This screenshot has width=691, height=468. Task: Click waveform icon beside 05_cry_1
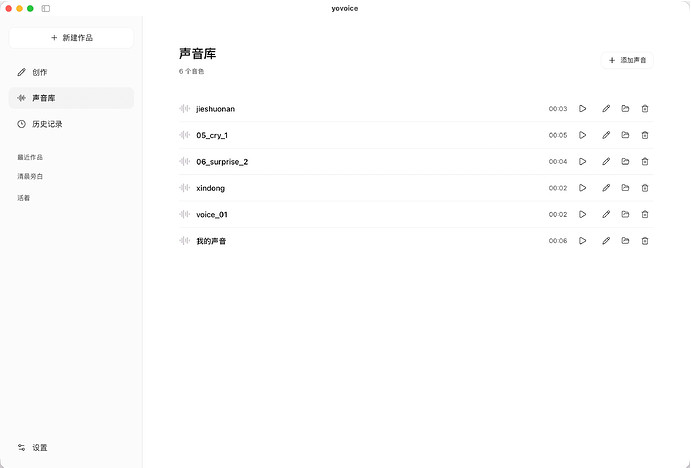click(x=184, y=135)
